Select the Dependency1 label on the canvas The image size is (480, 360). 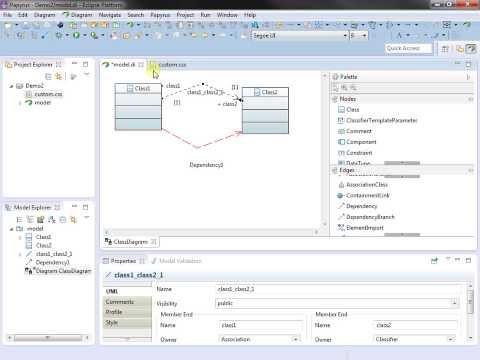(206, 165)
